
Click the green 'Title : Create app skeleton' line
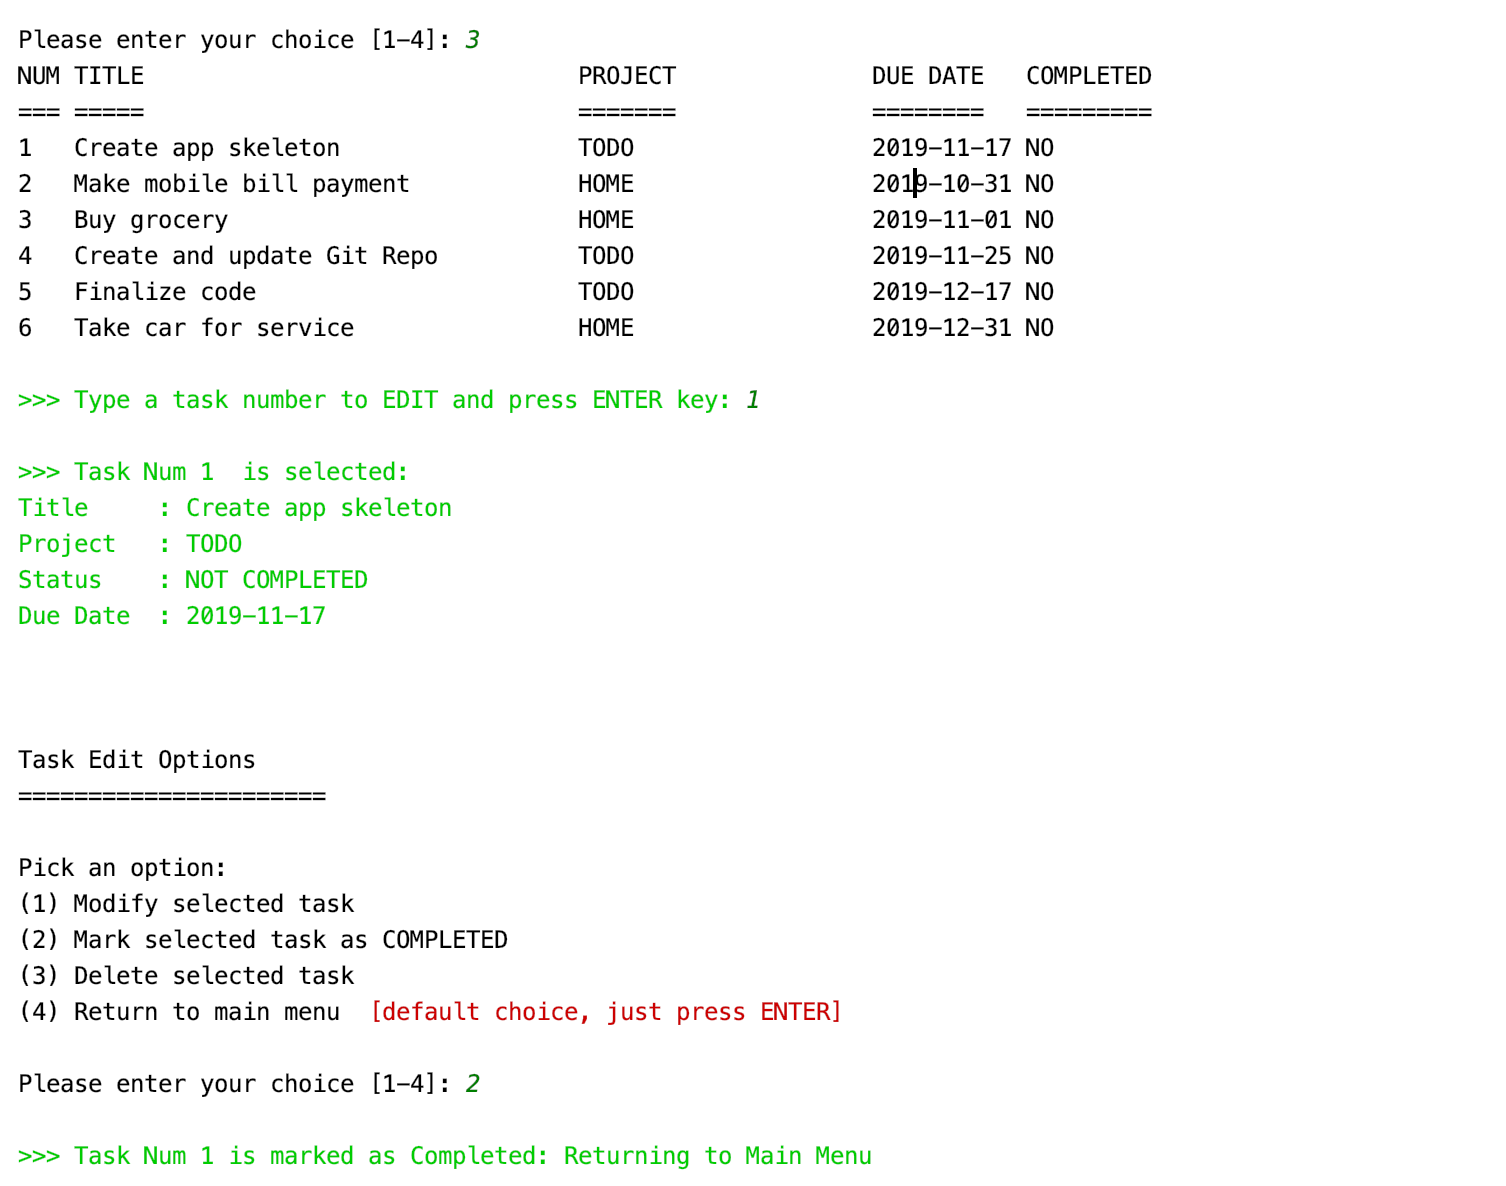[235, 508]
